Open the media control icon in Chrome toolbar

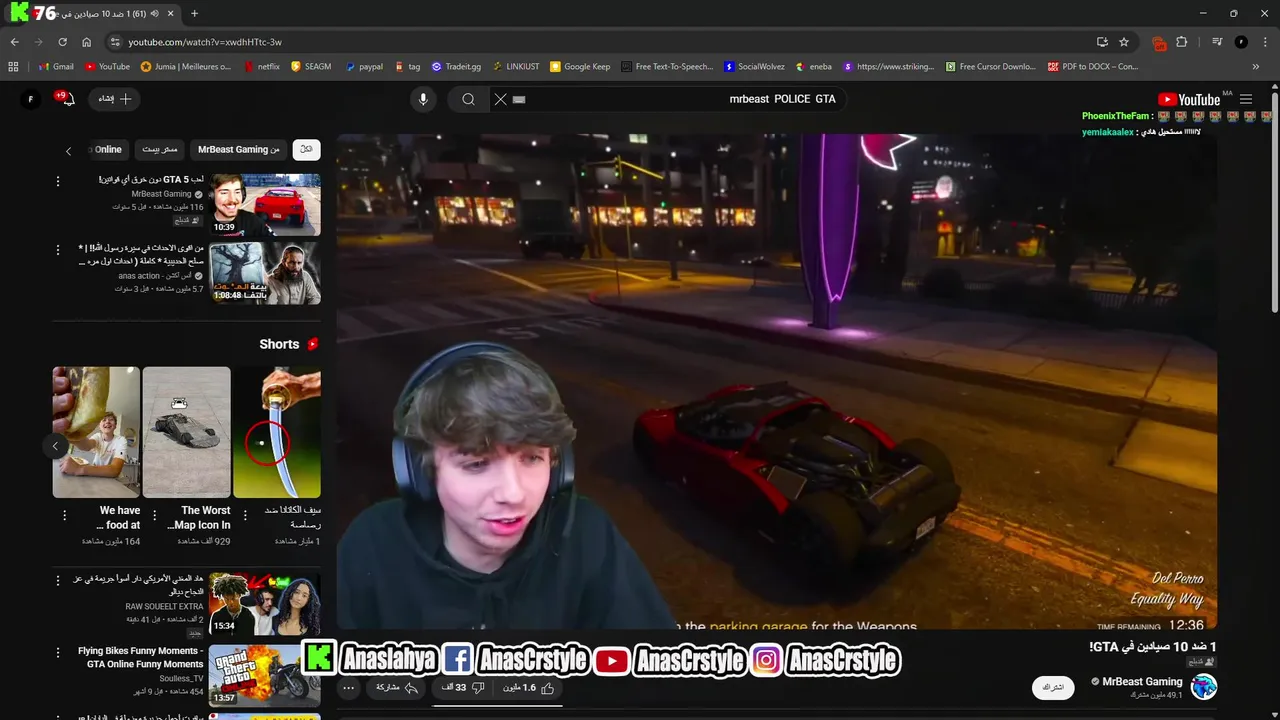click(1217, 42)
